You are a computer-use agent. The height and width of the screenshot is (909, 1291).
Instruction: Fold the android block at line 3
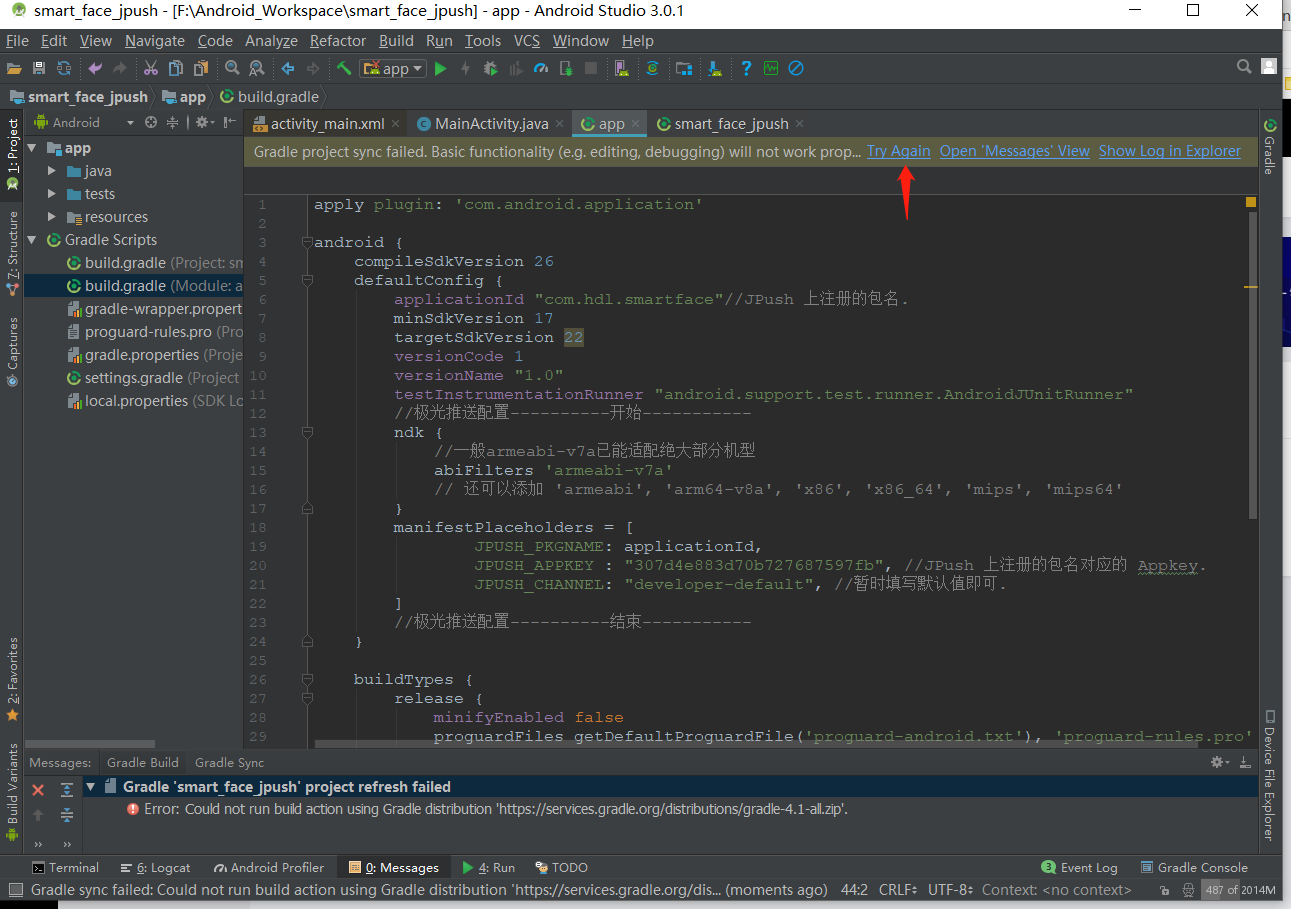[x=307, y=243]
